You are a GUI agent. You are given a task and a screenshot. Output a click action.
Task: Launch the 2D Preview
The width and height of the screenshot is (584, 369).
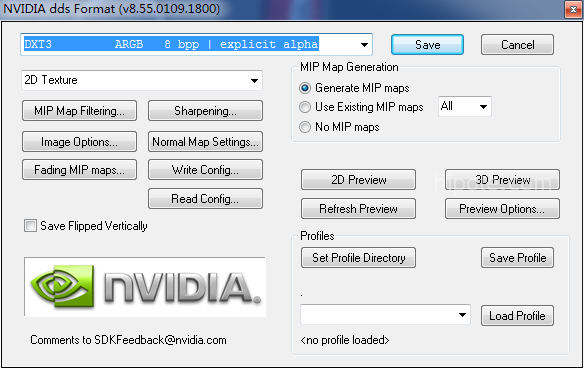click(x=358, y=180)
